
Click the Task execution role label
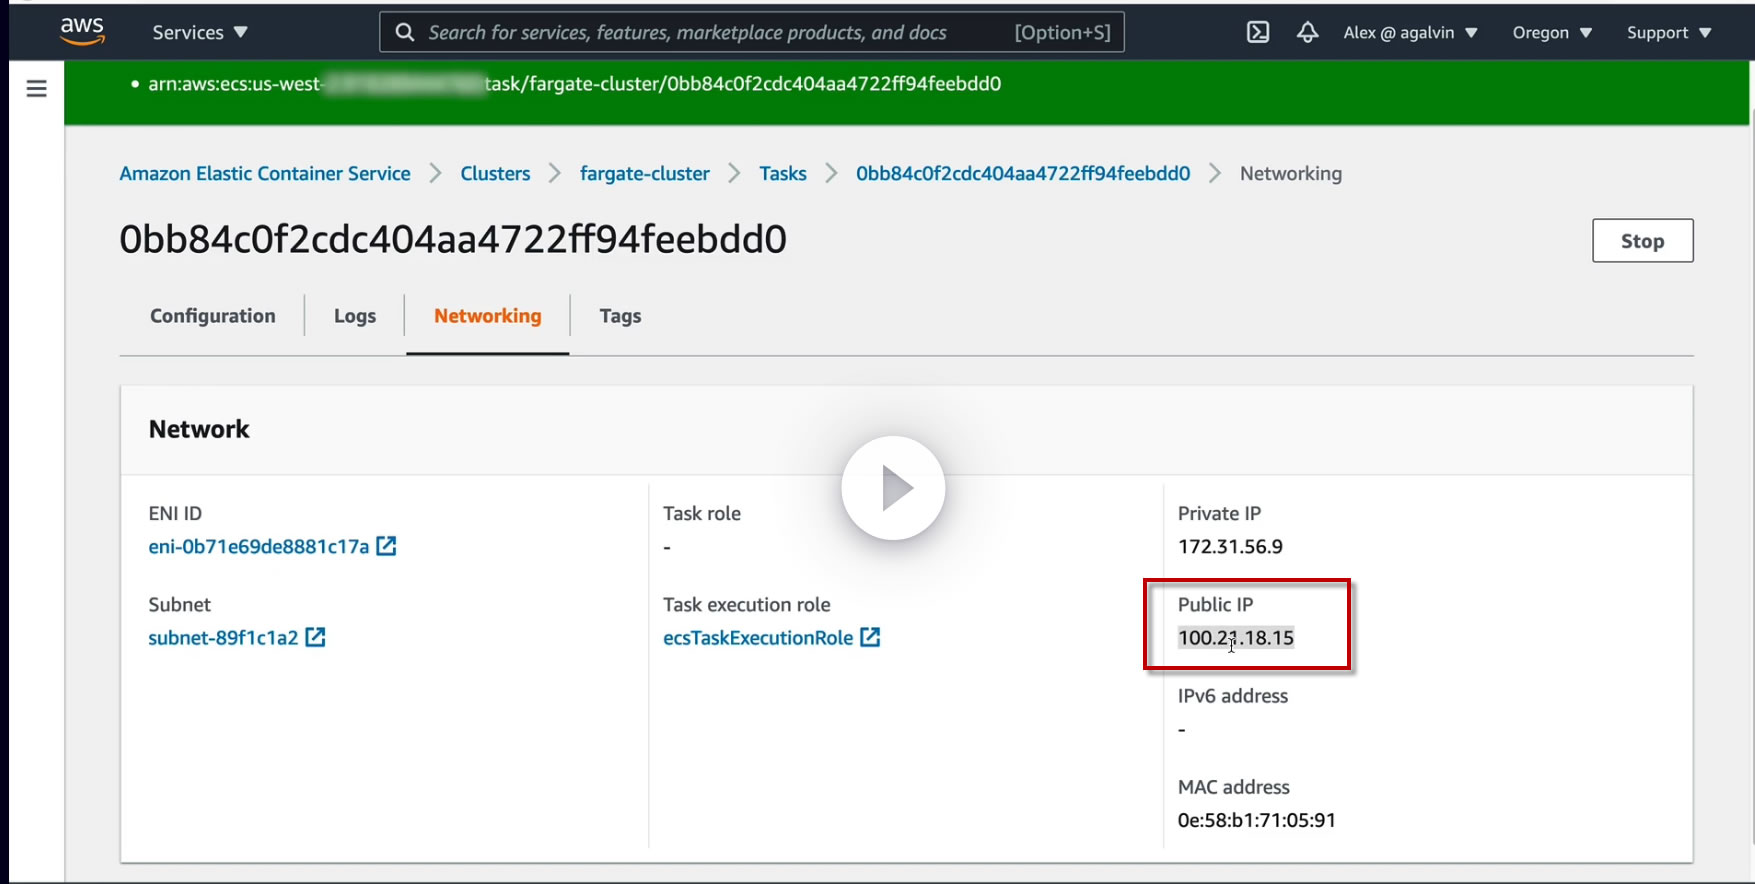(747, 605)
